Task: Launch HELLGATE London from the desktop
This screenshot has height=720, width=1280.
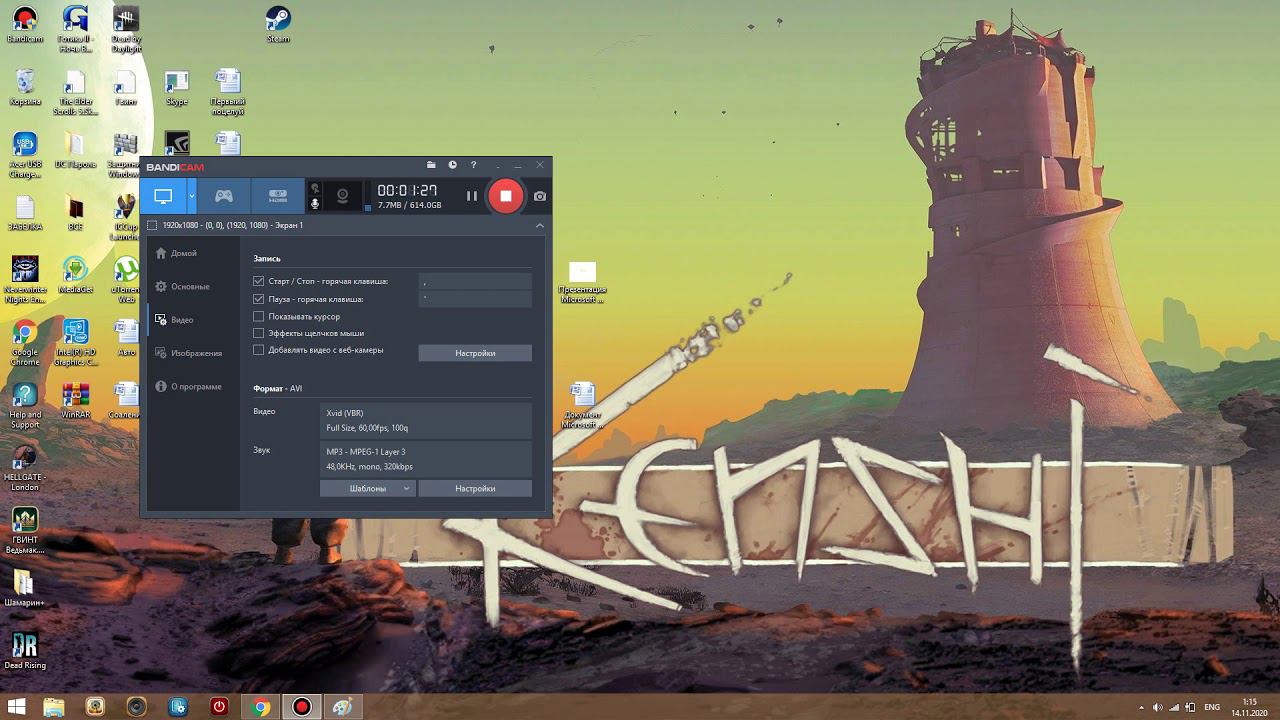Action: [x=24, y=468]
